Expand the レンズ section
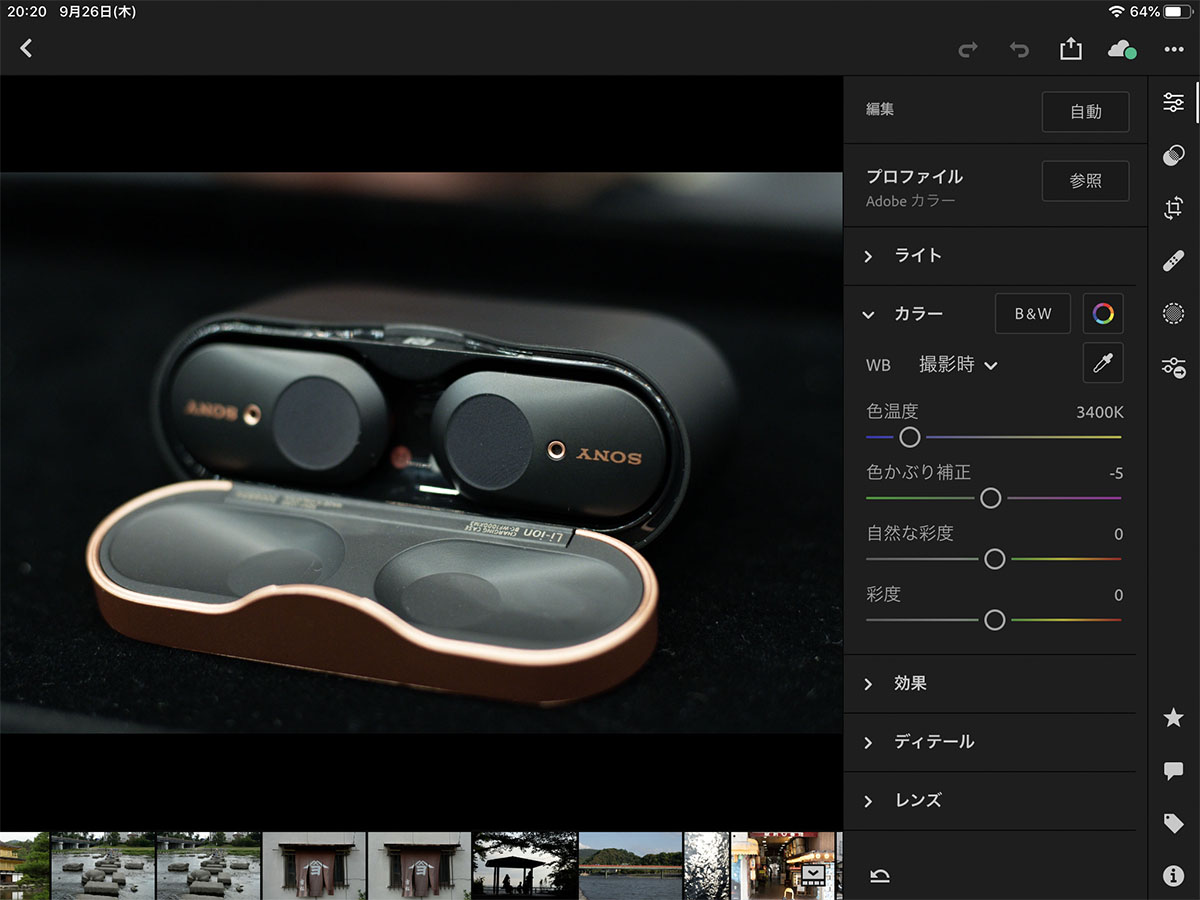Viewport: 1200px width, 900px height. (x=990, y=801)
